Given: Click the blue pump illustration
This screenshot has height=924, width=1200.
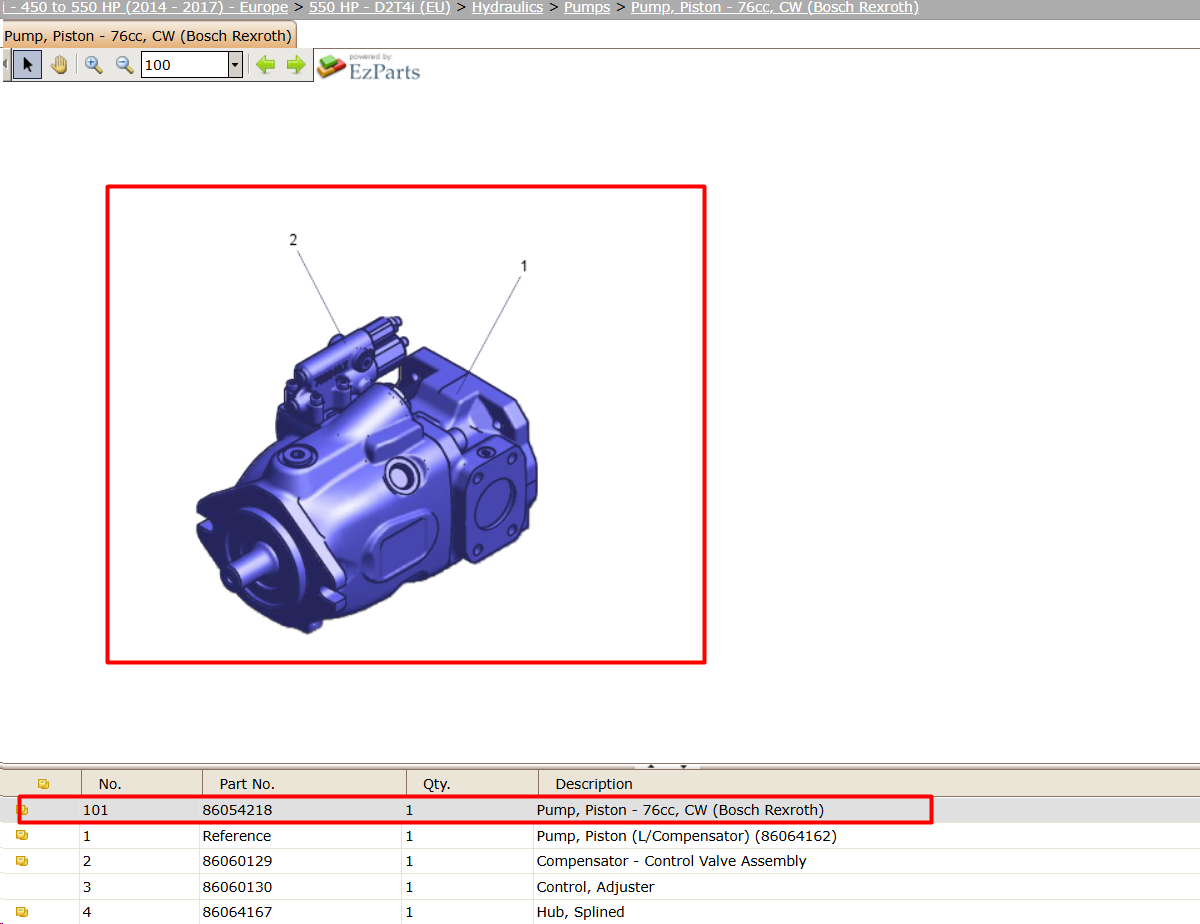Looking at the screenshot, I should coord(366,475).
